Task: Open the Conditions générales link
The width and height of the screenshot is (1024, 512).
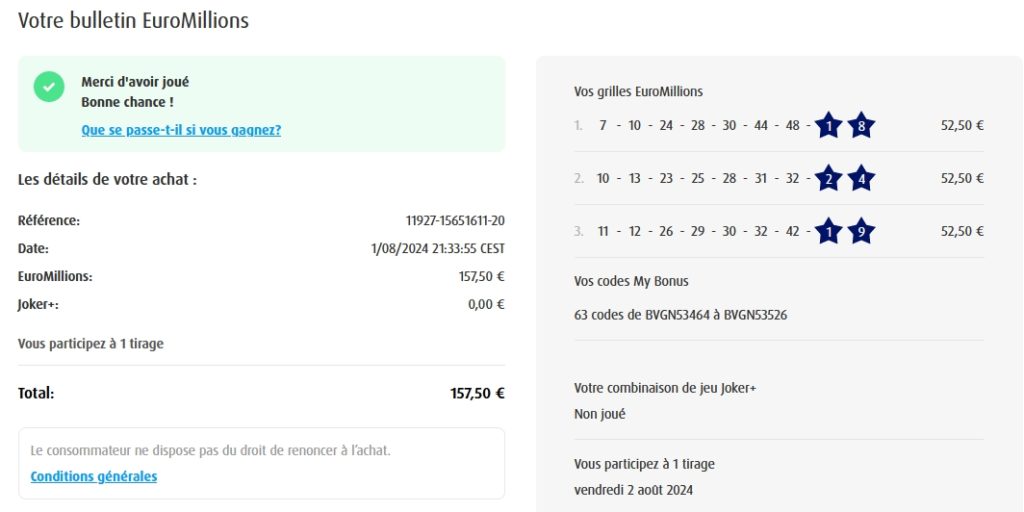Action: click(x=94, y=477)
